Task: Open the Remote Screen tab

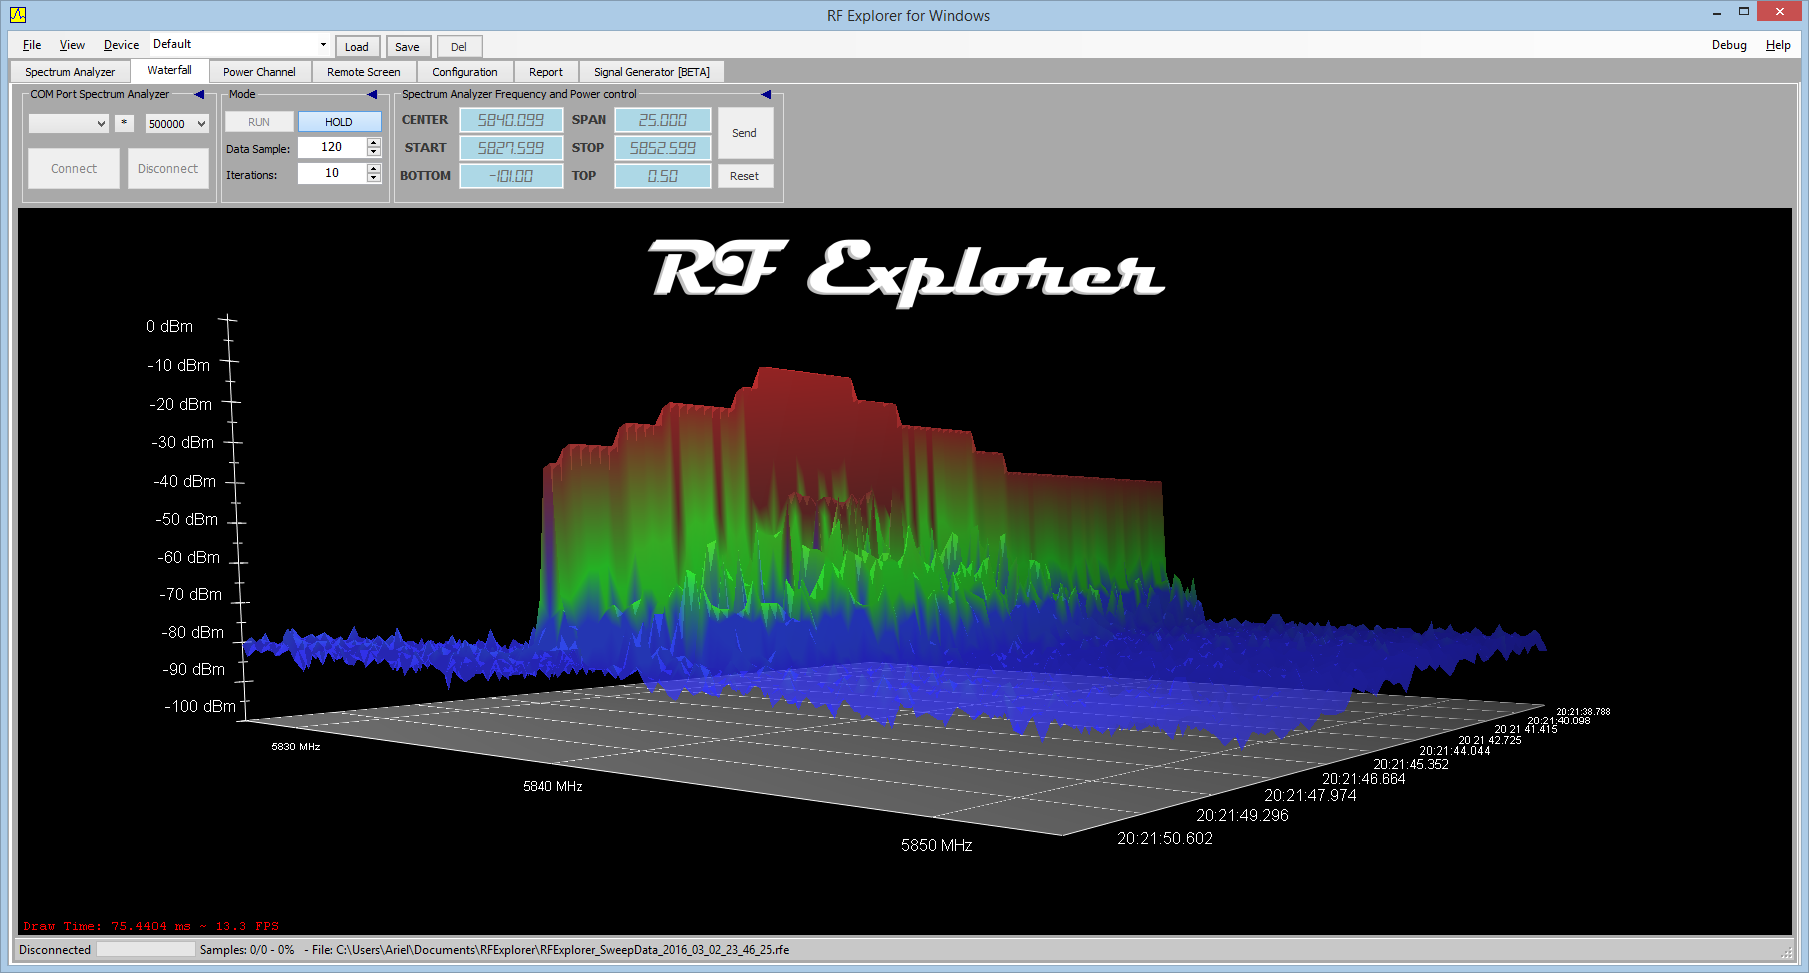Action: click(x=363, y=72)
